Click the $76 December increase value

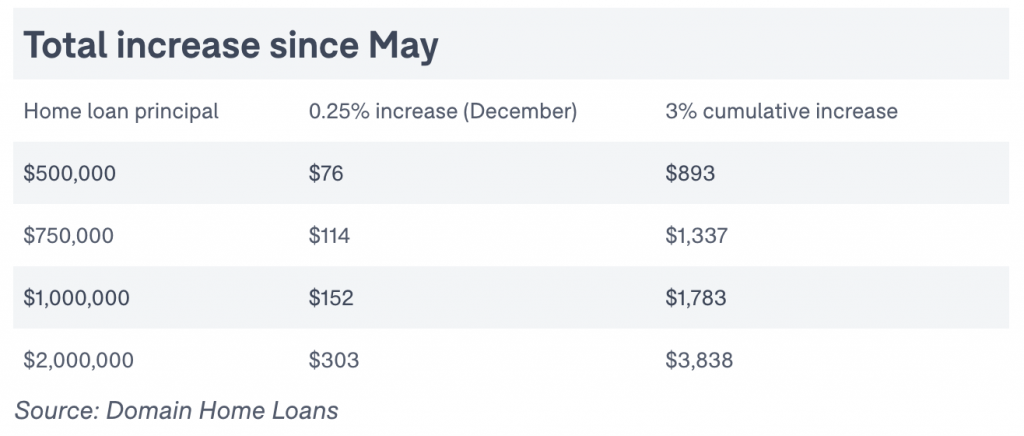pos(326,173)
